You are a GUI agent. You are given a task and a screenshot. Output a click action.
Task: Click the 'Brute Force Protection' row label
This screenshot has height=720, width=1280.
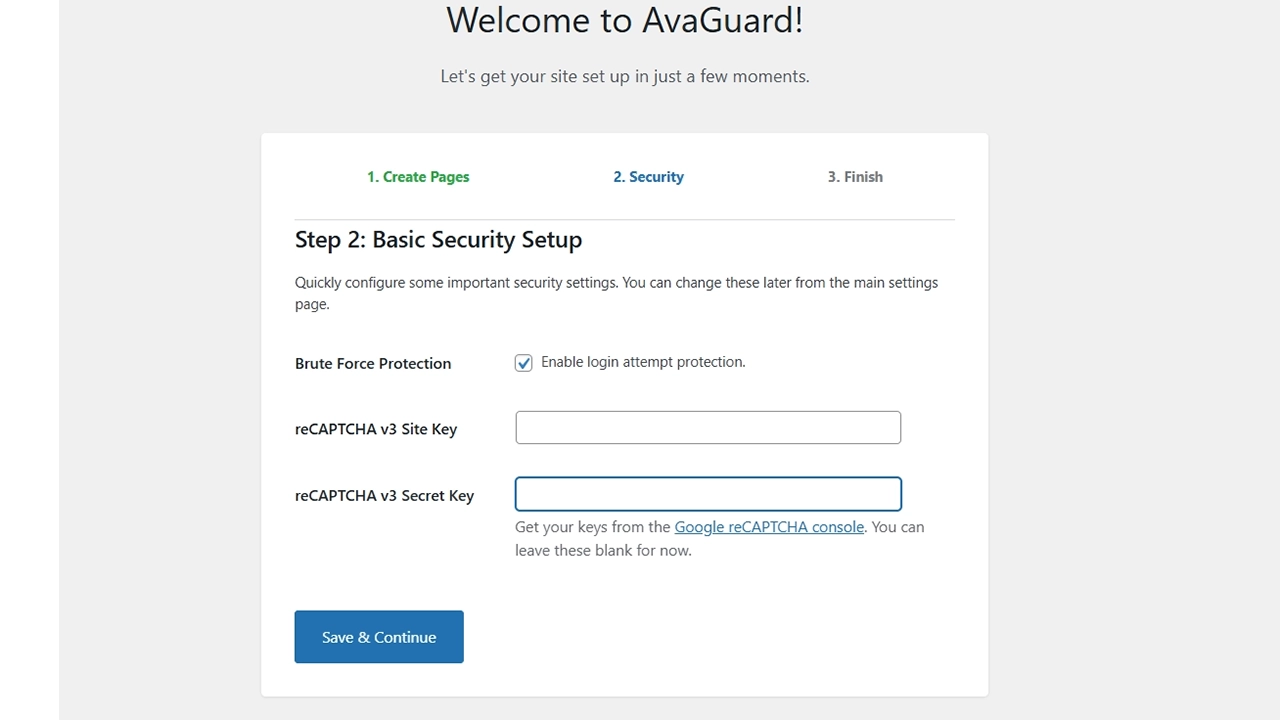(373, 364)
